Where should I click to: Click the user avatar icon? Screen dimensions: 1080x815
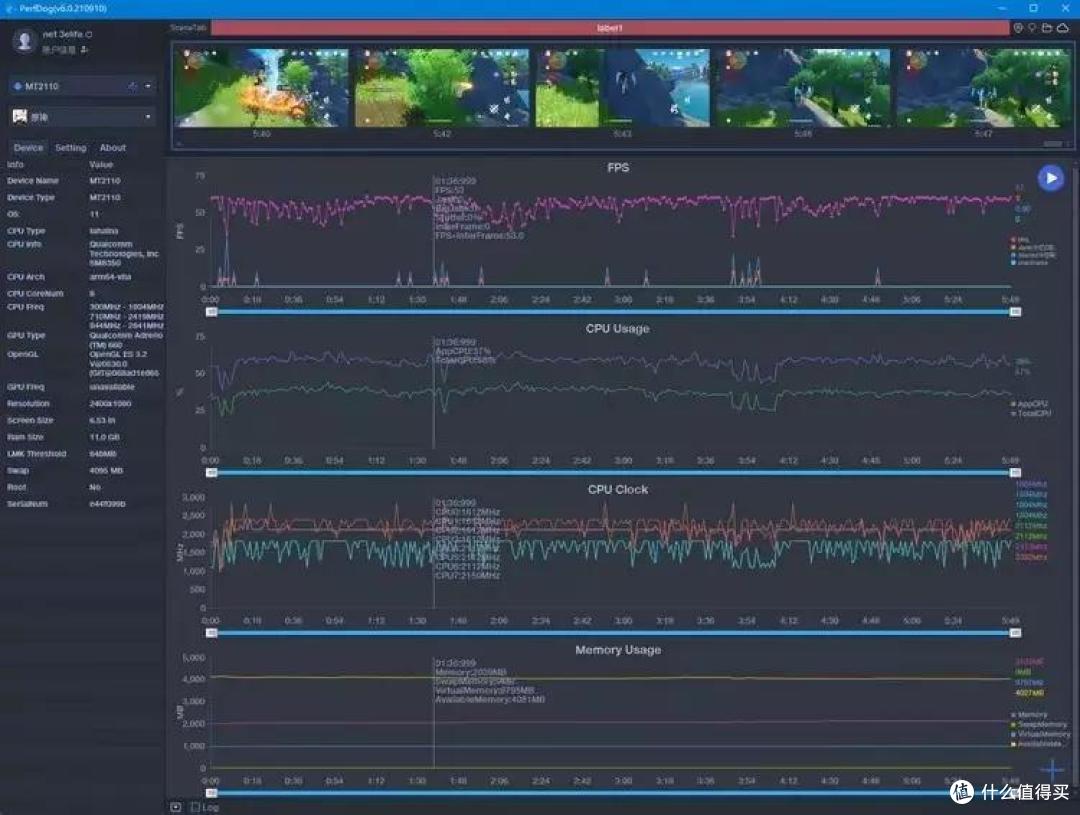pos(24,41)
